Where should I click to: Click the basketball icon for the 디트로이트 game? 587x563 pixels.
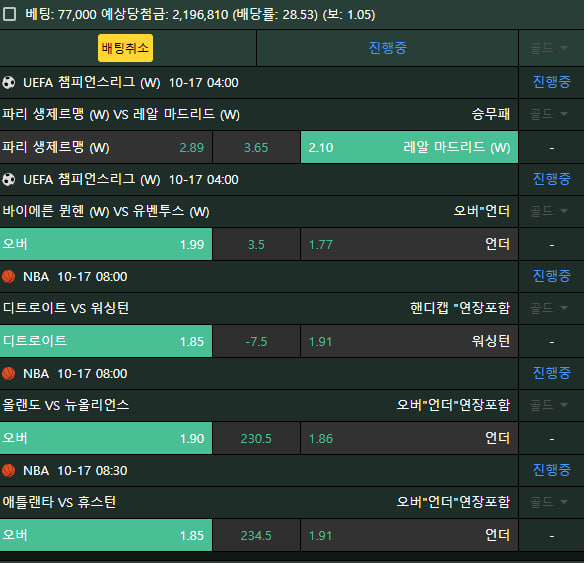(9, 277)
